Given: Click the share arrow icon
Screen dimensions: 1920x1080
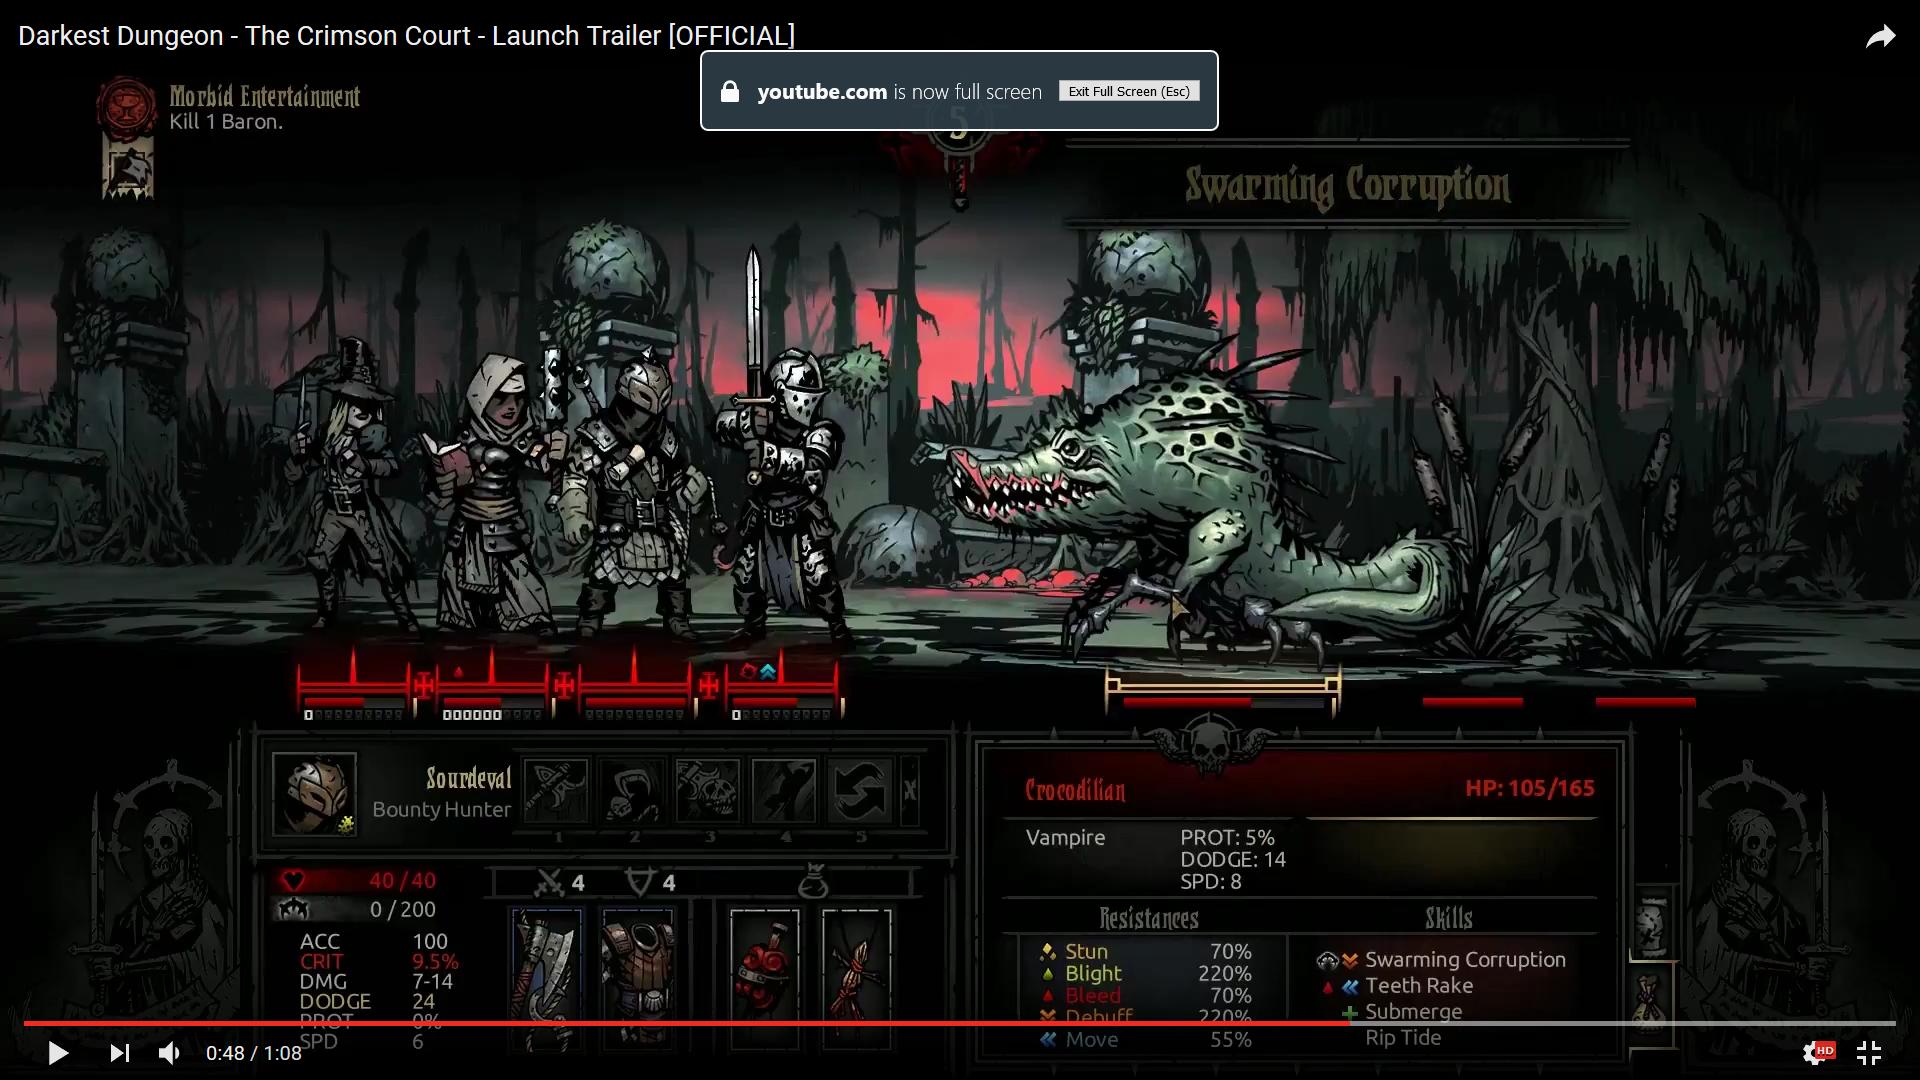Looking at the screenshot, I should point(1880,37).
